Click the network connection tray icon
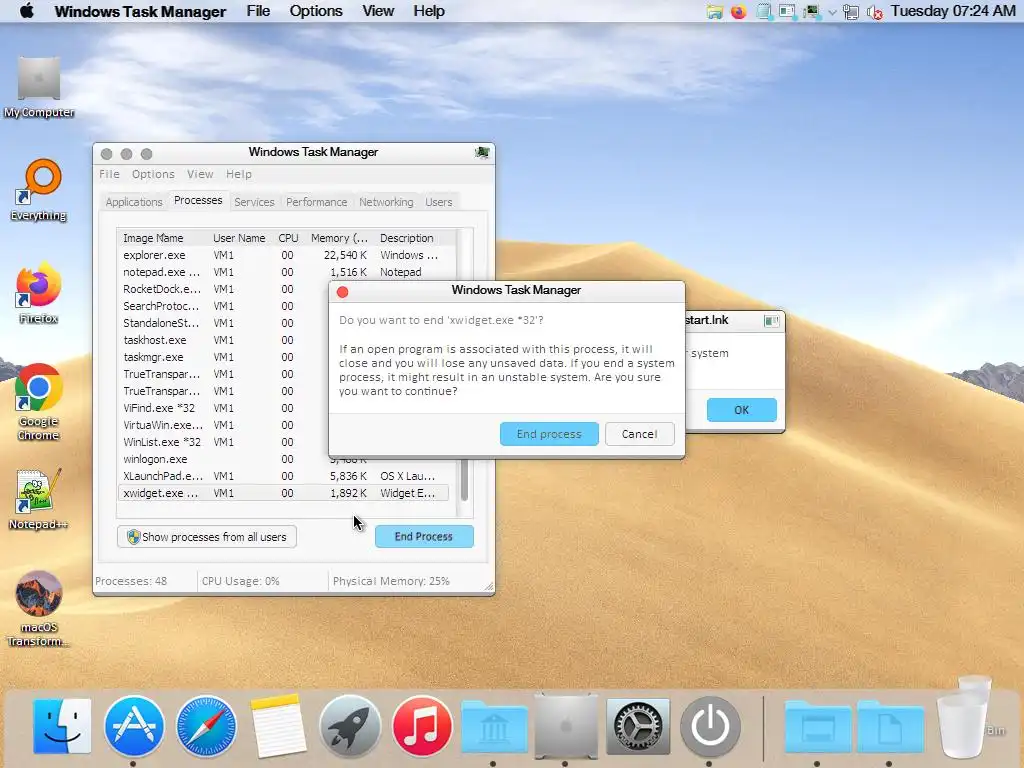The height and width of the screenshot is (768, 1024). coord(851,12)
